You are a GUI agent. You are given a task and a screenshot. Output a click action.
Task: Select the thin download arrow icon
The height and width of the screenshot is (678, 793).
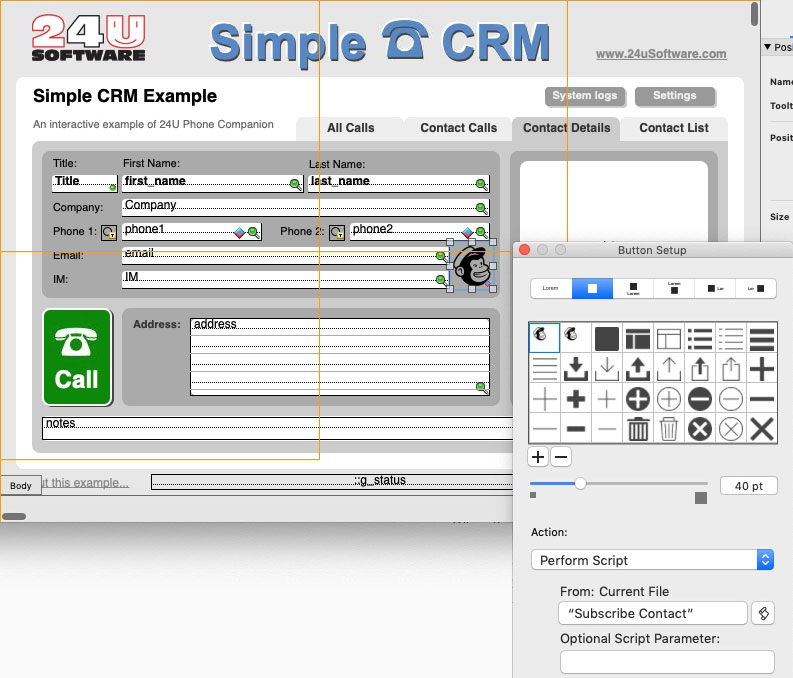pyautogui.click(x=607, y=369)
